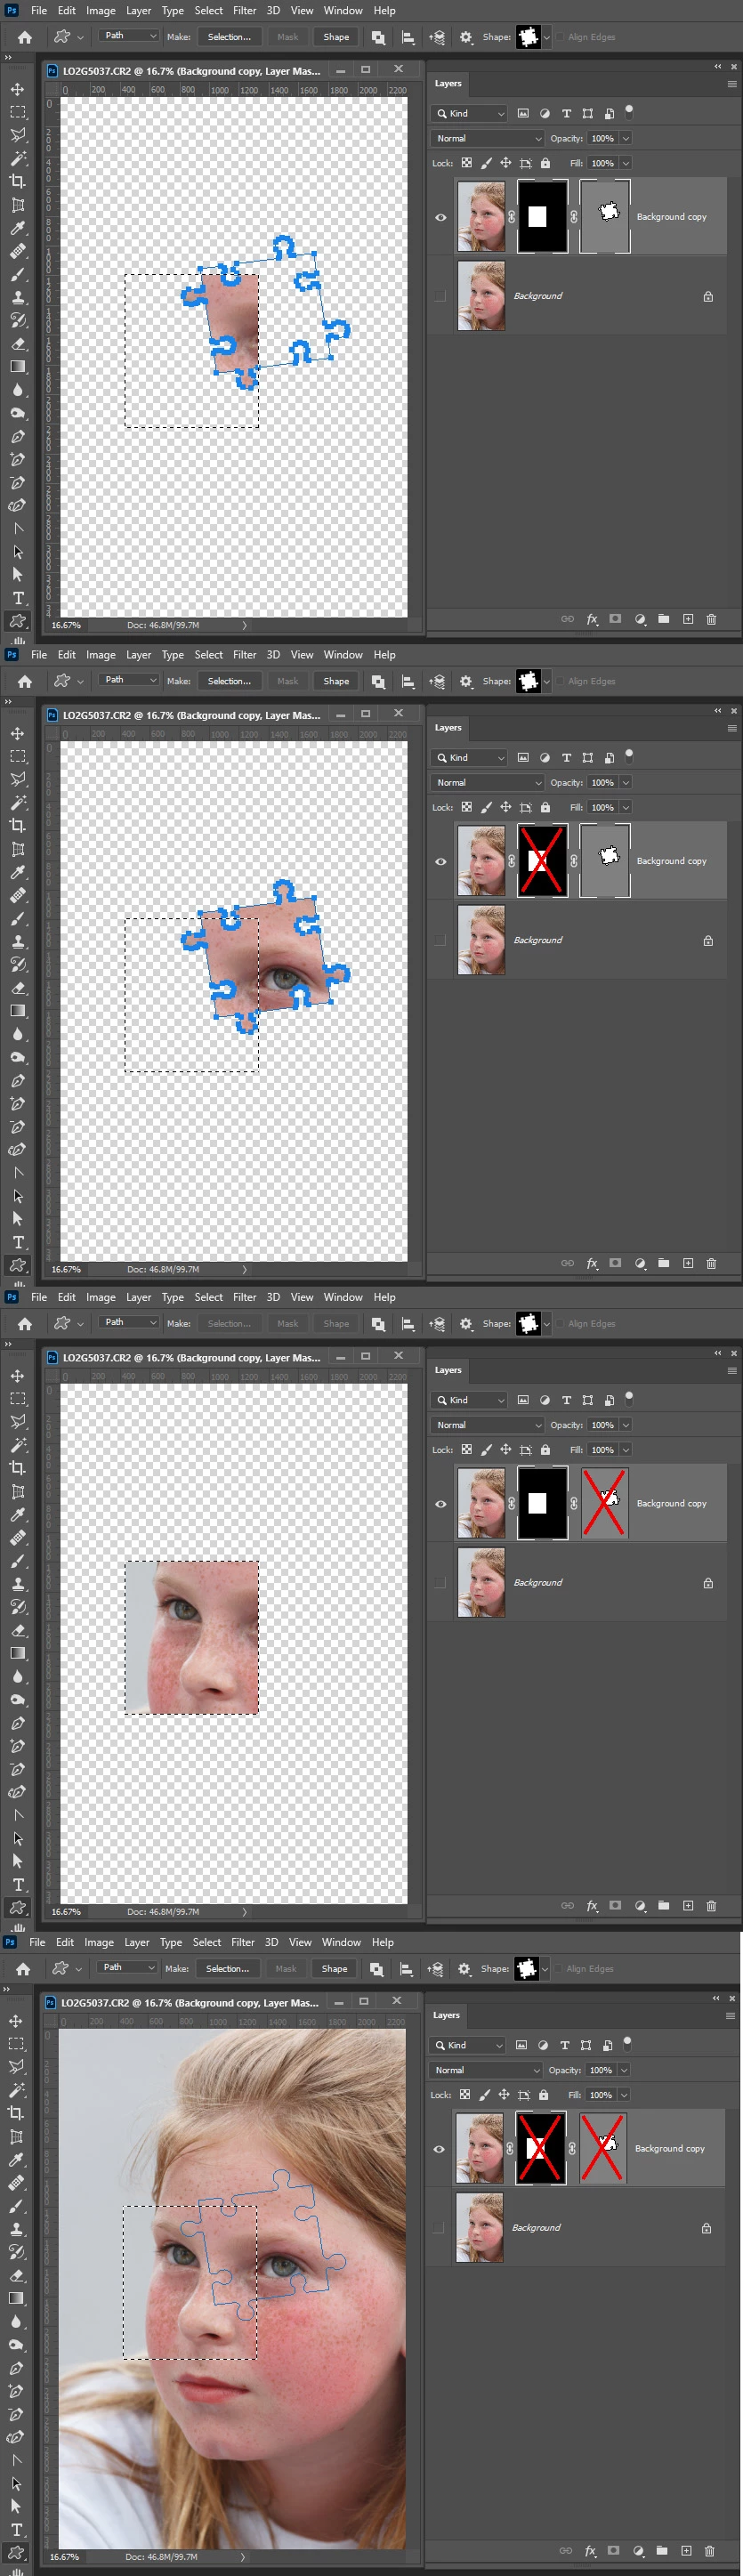Select the Rectangular Marquee tool in the top screenshot
The width and height of the screenshot is (743, 2576).
click(x=17, y=112)
